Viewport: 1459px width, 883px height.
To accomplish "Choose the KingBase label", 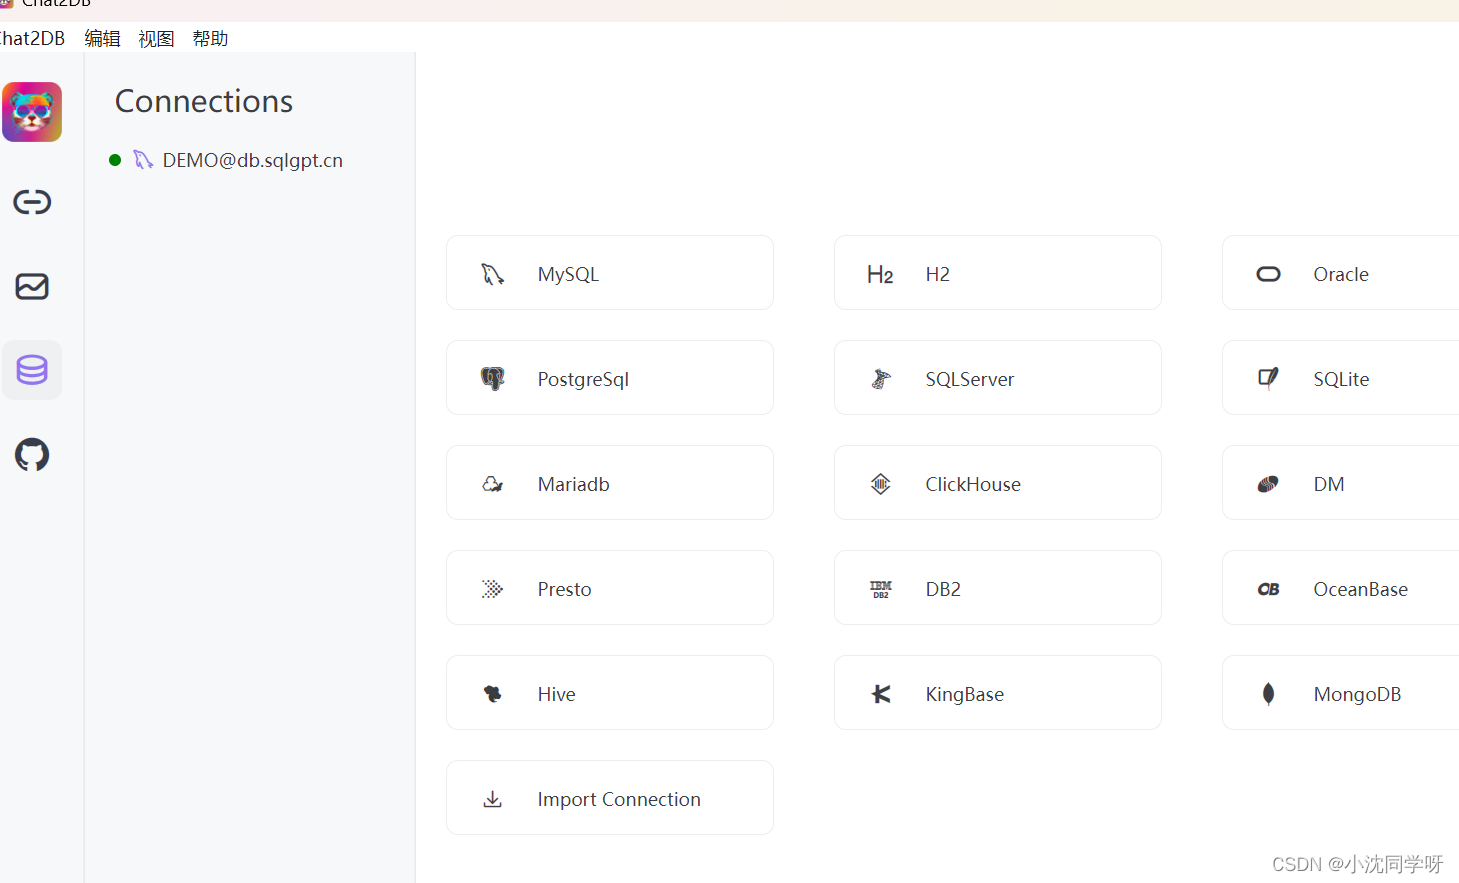I will [964, 694].
